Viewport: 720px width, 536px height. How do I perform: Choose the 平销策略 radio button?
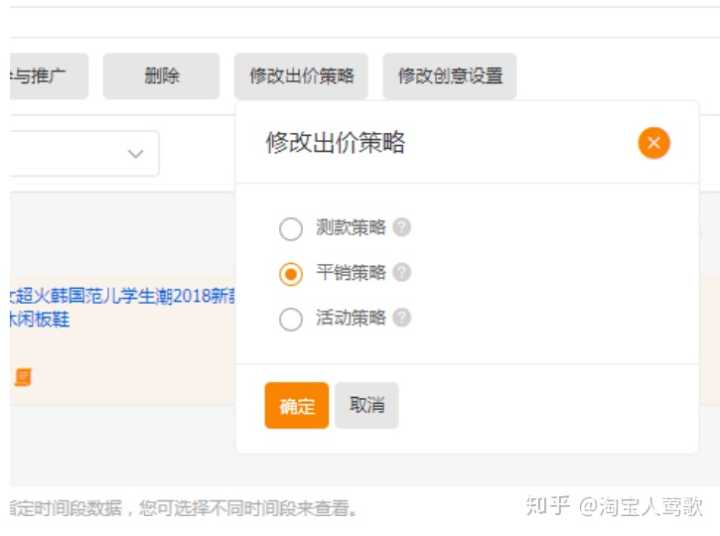[x=291, y=274]
